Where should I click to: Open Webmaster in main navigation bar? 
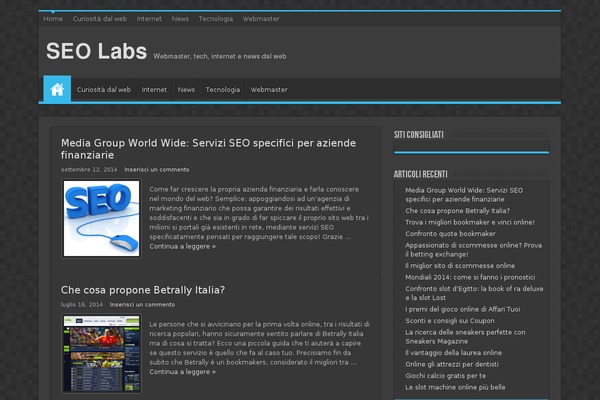pyautogui.click(x=269, y=90)
